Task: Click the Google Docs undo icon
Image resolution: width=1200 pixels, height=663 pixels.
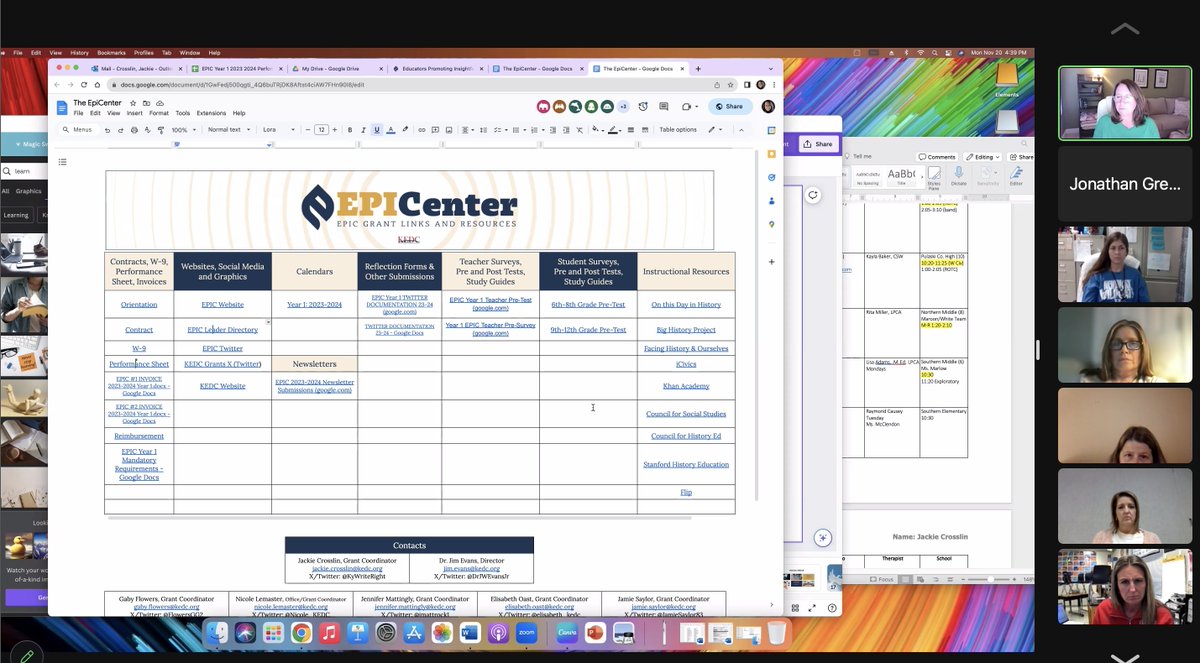Action: click(x=107, y=130)
